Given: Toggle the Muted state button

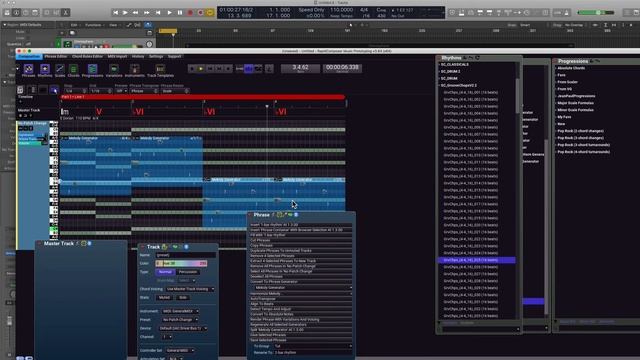Looking at the screenshot, I should click(164, 298).
